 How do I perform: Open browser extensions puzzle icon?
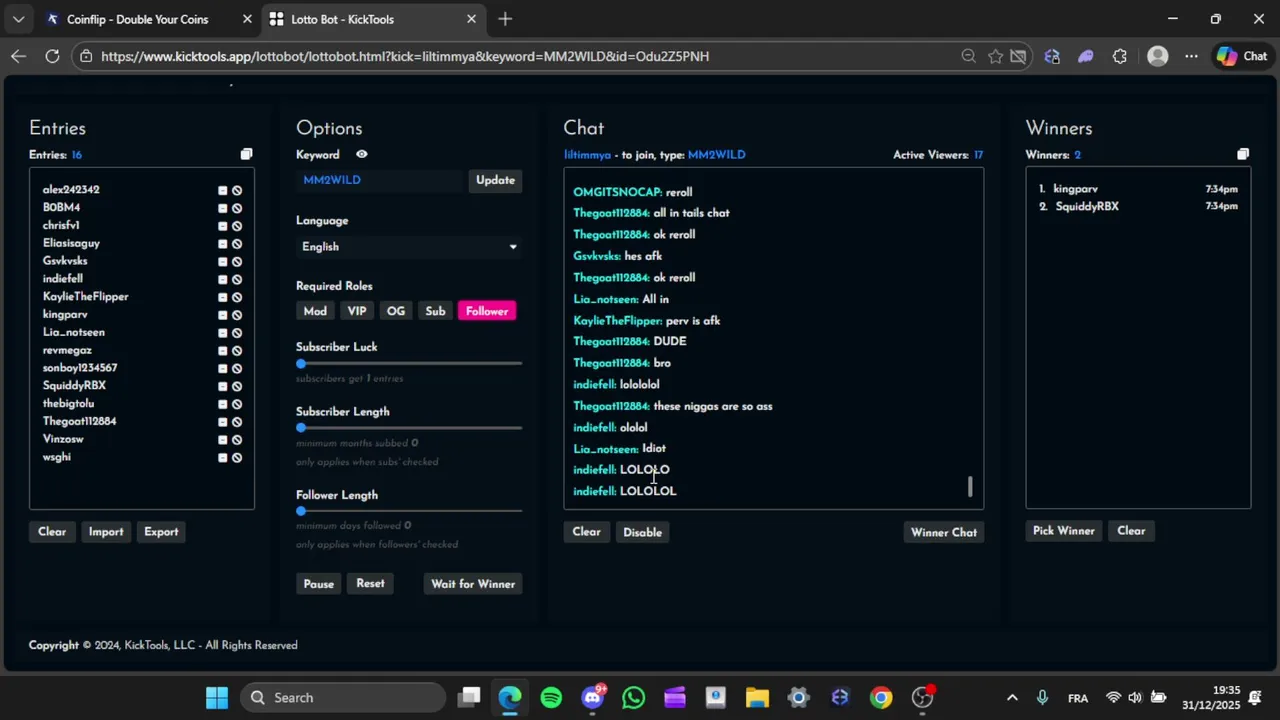click(x=1119, y=56)
